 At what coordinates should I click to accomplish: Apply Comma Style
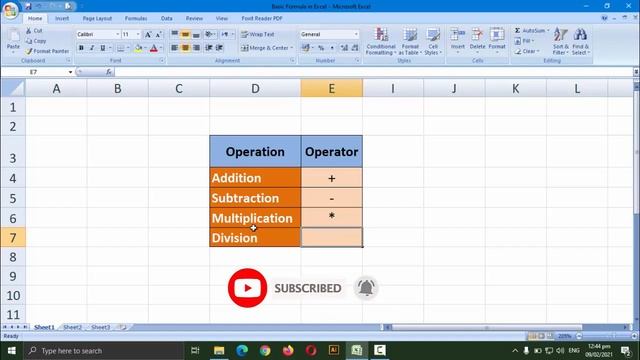[x=332, y=48]
